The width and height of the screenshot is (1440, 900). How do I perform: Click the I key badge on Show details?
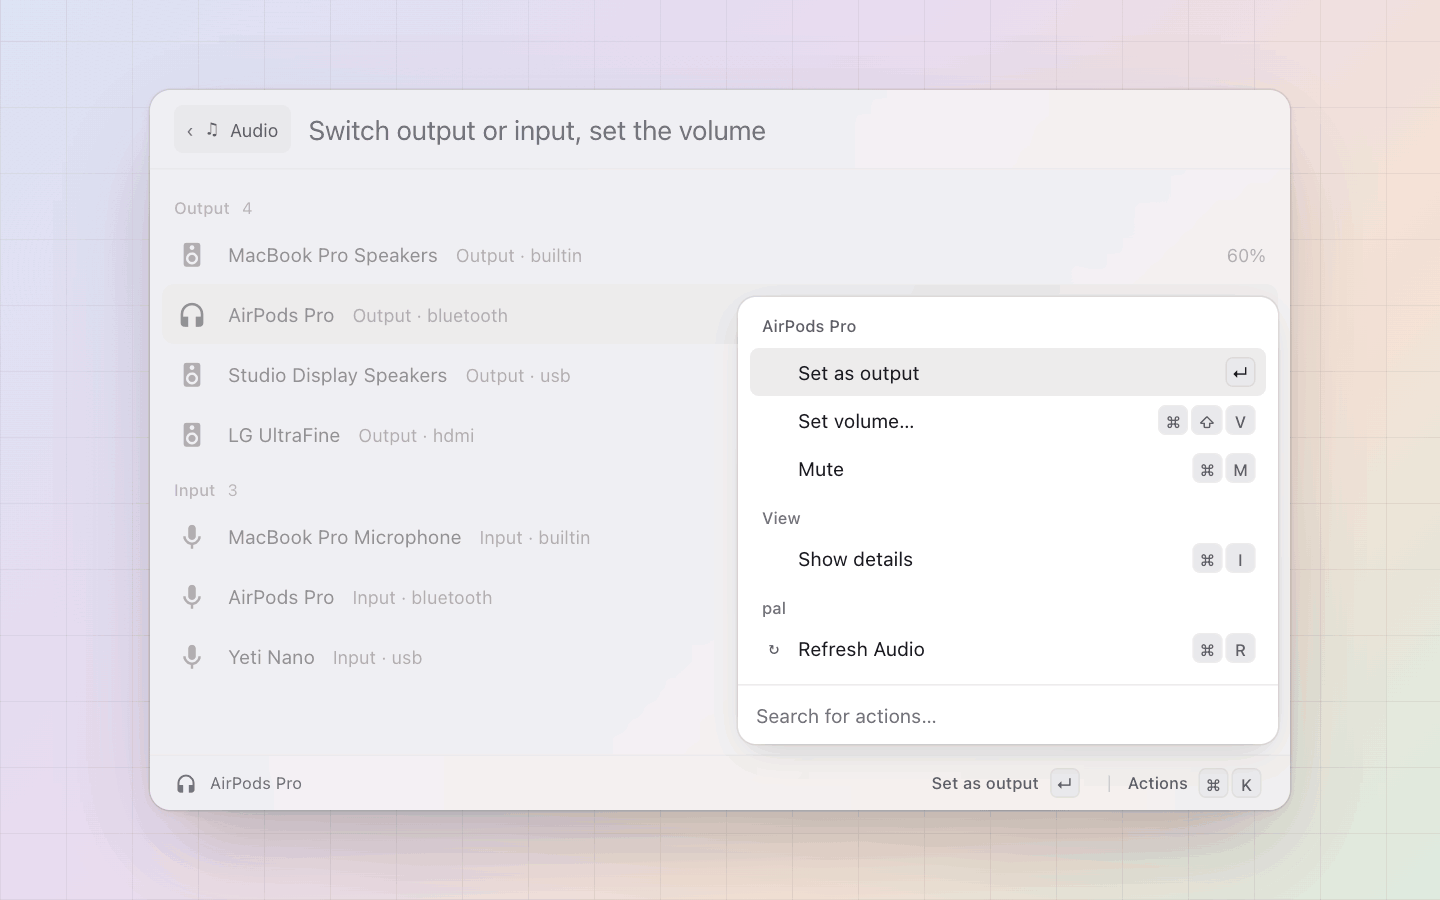pyautogui.click(x=1240, y=559)
